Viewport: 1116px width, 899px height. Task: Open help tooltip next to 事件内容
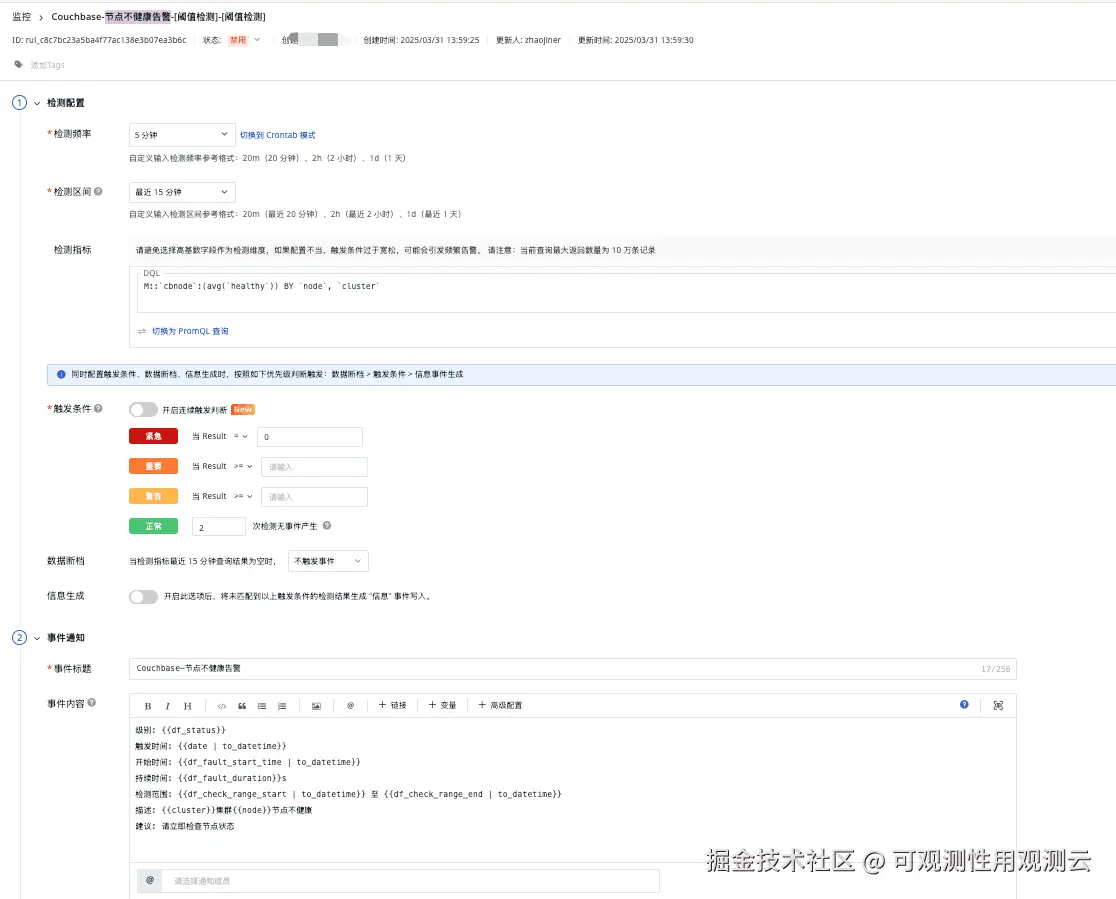pyautogui.click(x=92, y=703)
